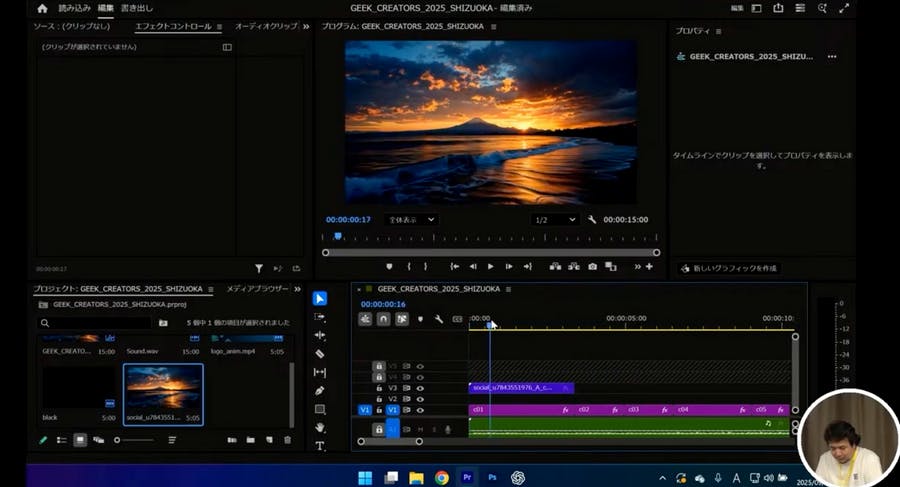Select the Razor tool in the toolbar
The height and width of the screenshot is (487, 900).
tap(320, 354)
